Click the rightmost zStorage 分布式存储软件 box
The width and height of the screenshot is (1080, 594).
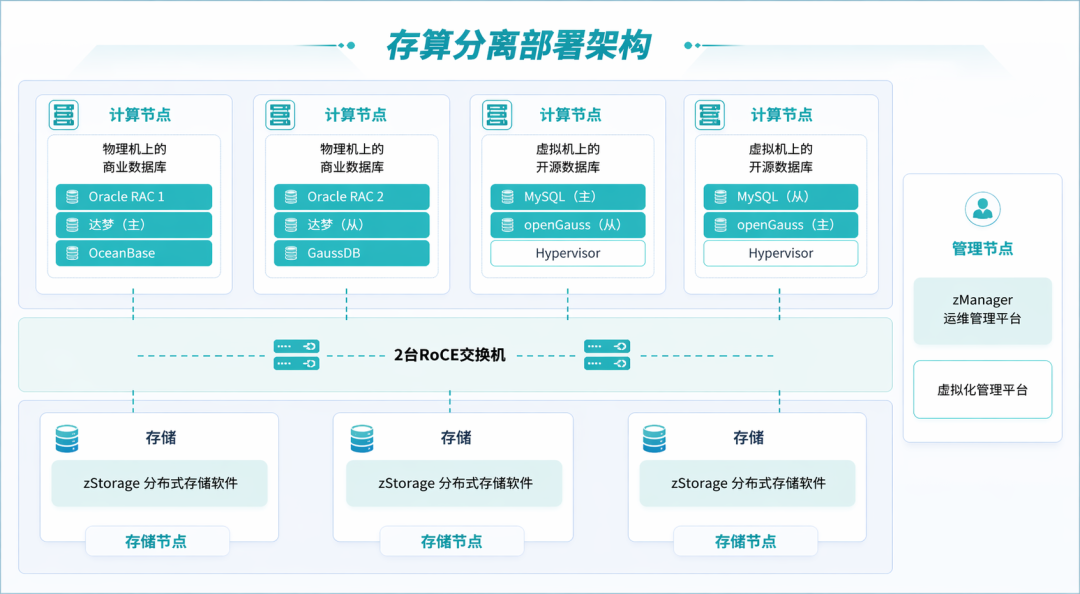tap(747, 483)
